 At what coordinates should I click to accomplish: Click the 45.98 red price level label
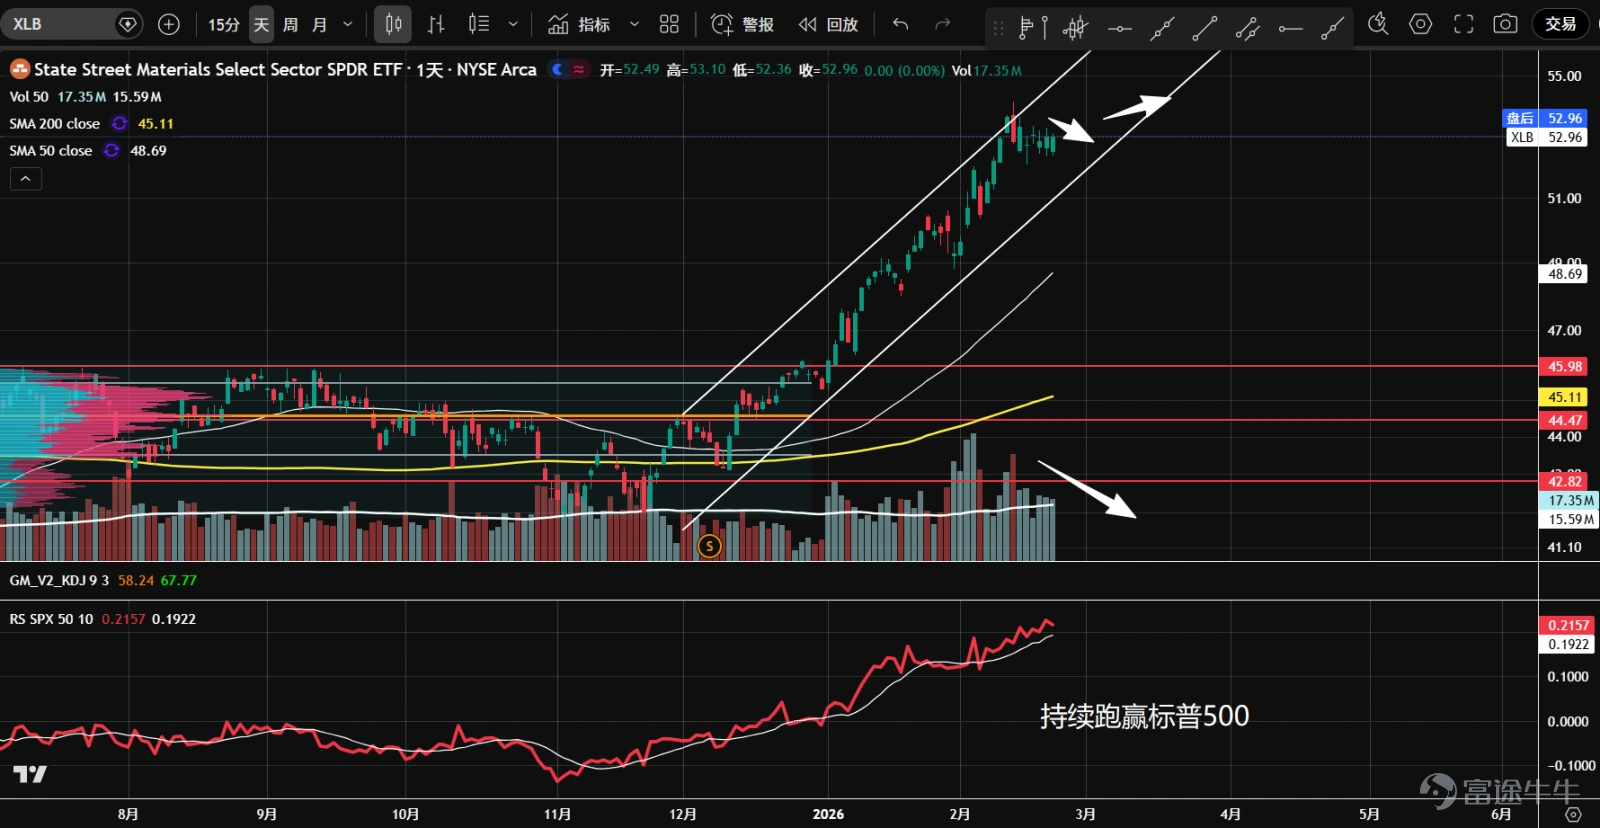pyautogui.click(x=1565, y=366)
